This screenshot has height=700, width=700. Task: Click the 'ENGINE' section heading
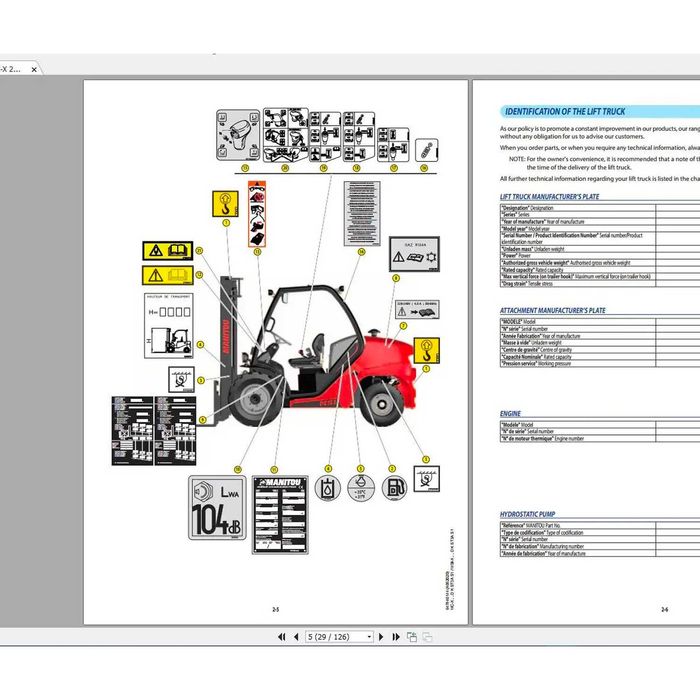[x=510, y=413]
